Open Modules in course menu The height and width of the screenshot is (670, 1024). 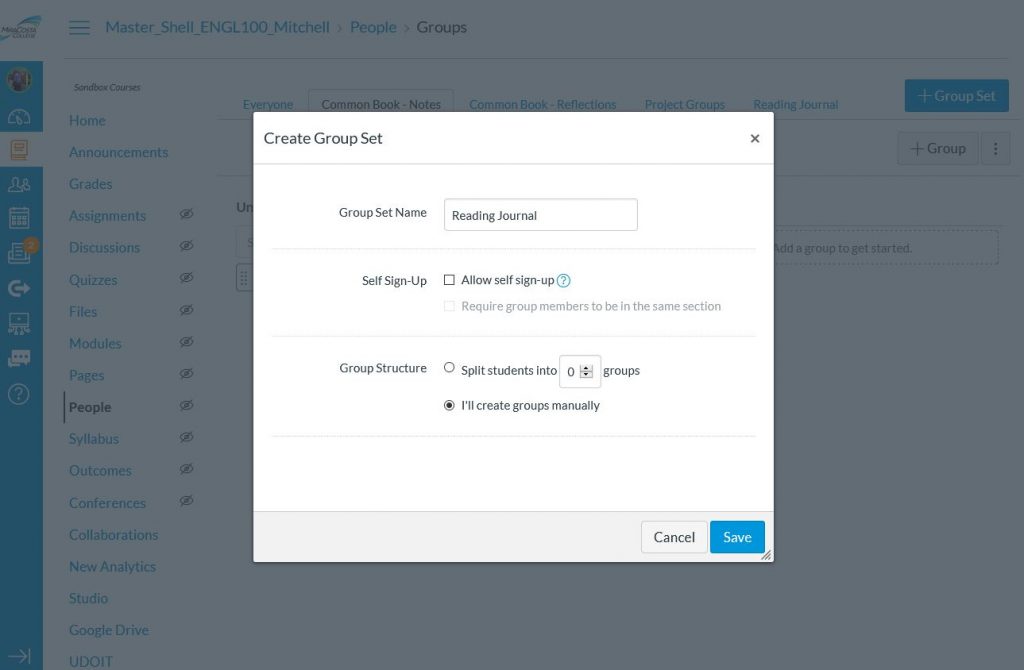[95, 343]
